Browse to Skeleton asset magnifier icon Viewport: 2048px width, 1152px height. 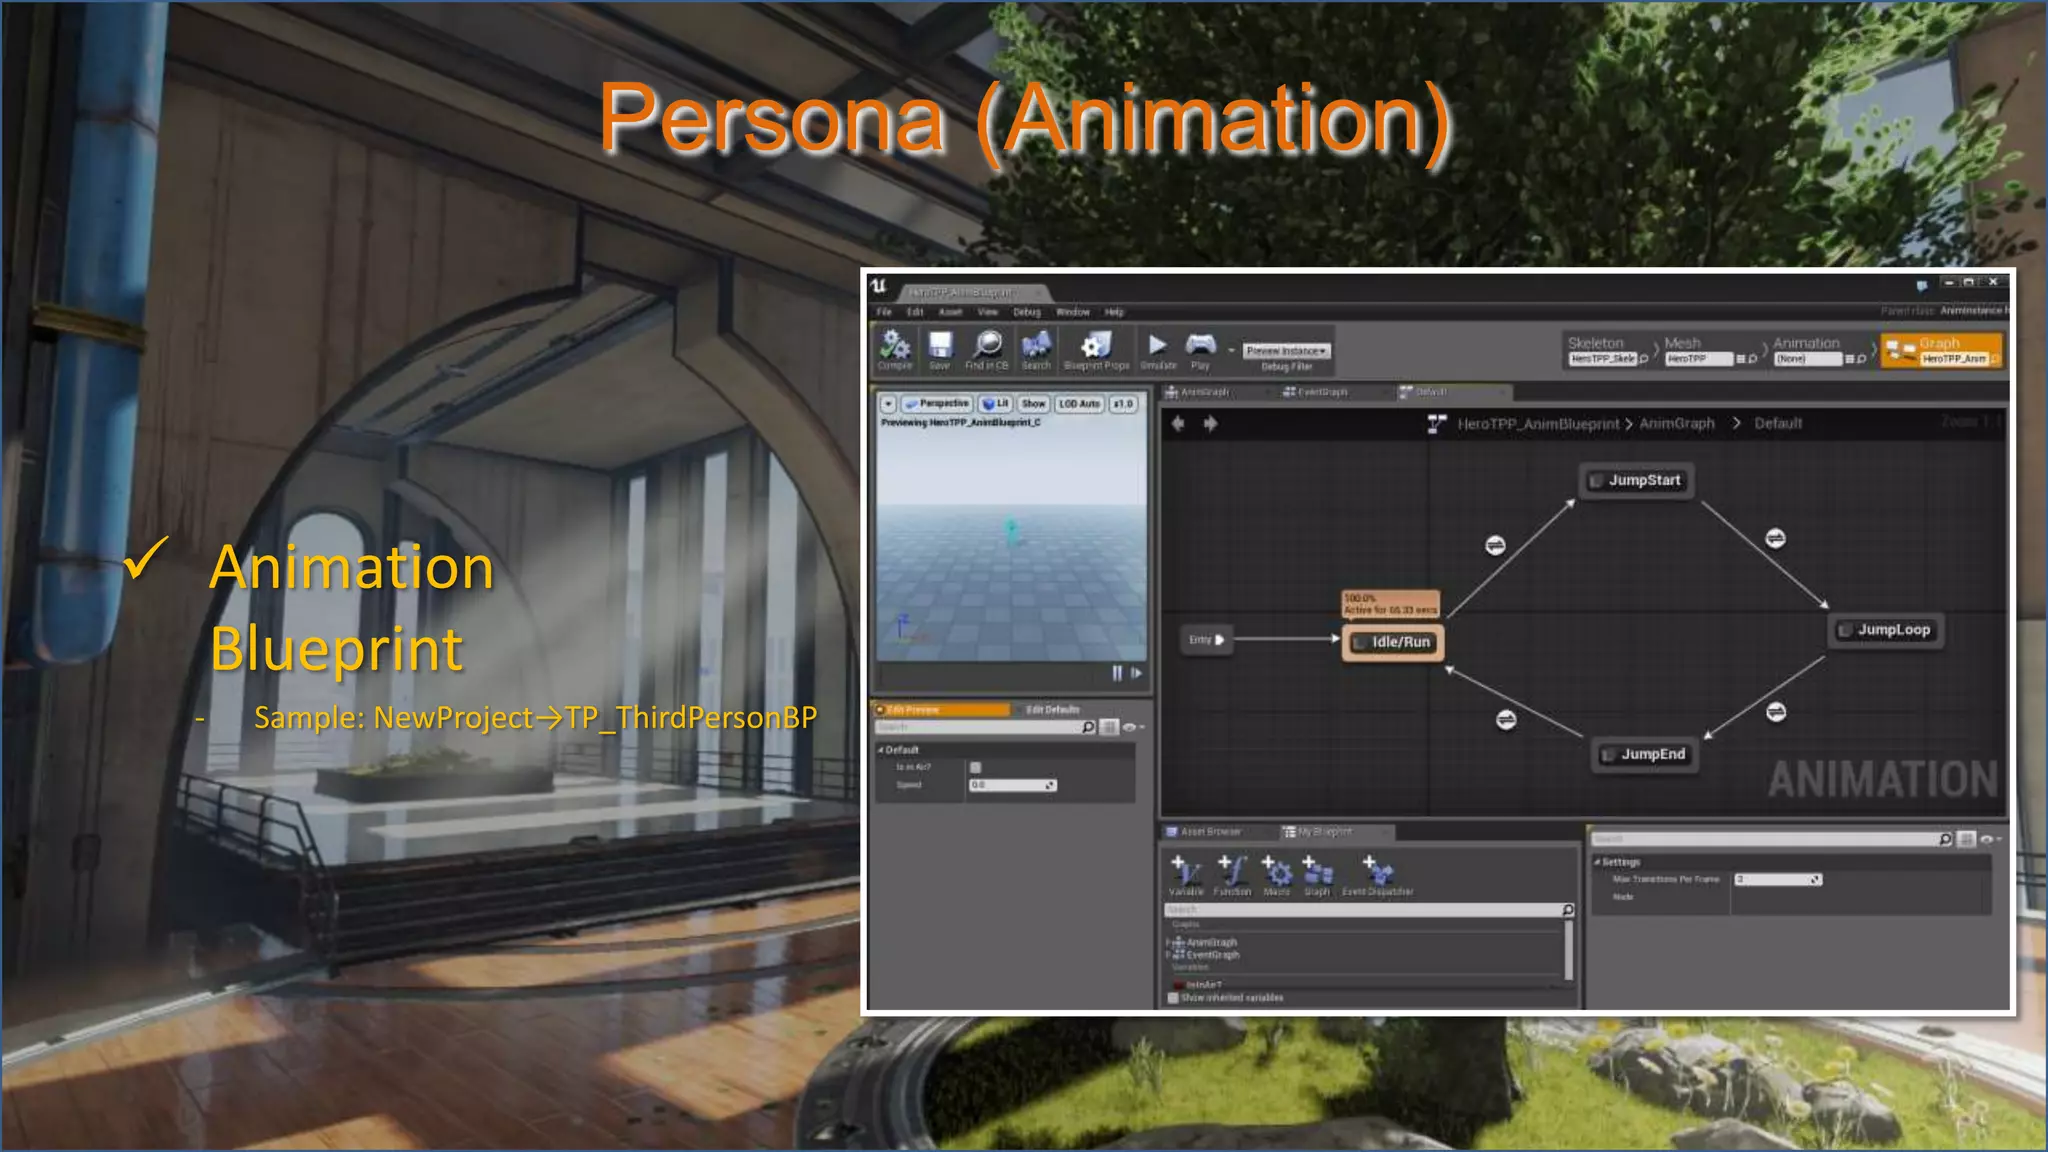[x=1644, y=359]
